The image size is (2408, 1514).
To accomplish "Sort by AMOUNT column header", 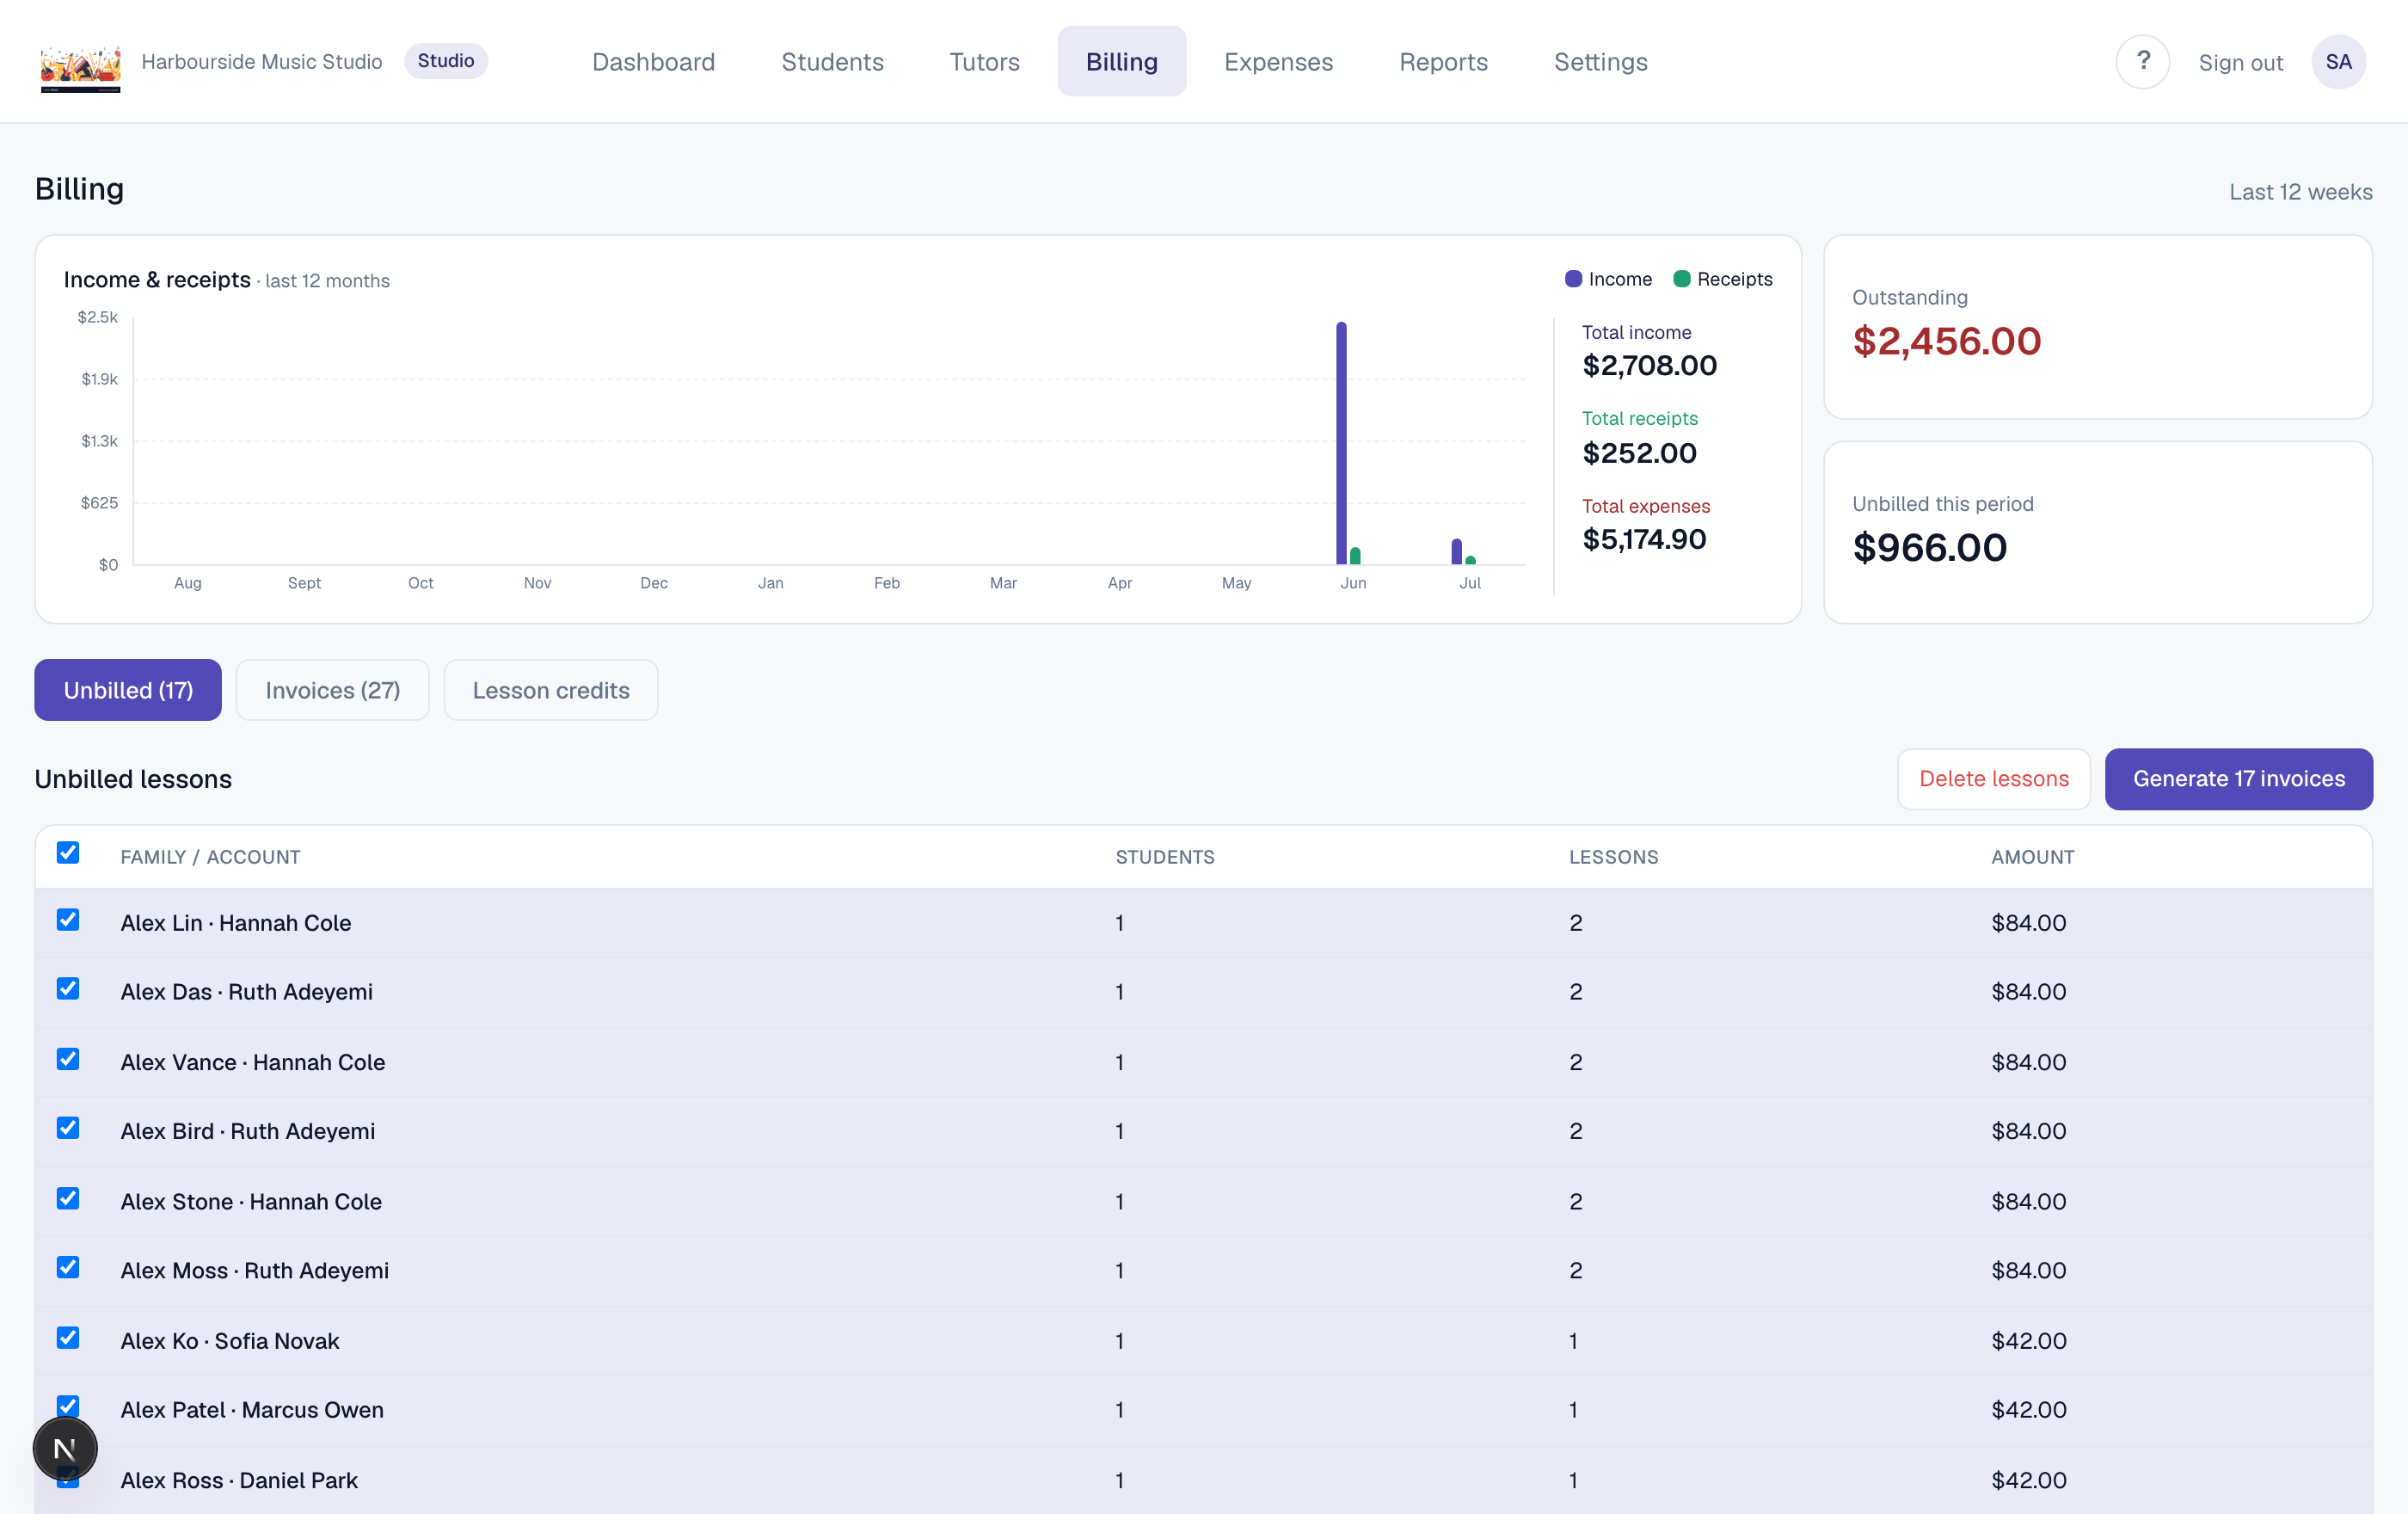I will (2032, 857).
